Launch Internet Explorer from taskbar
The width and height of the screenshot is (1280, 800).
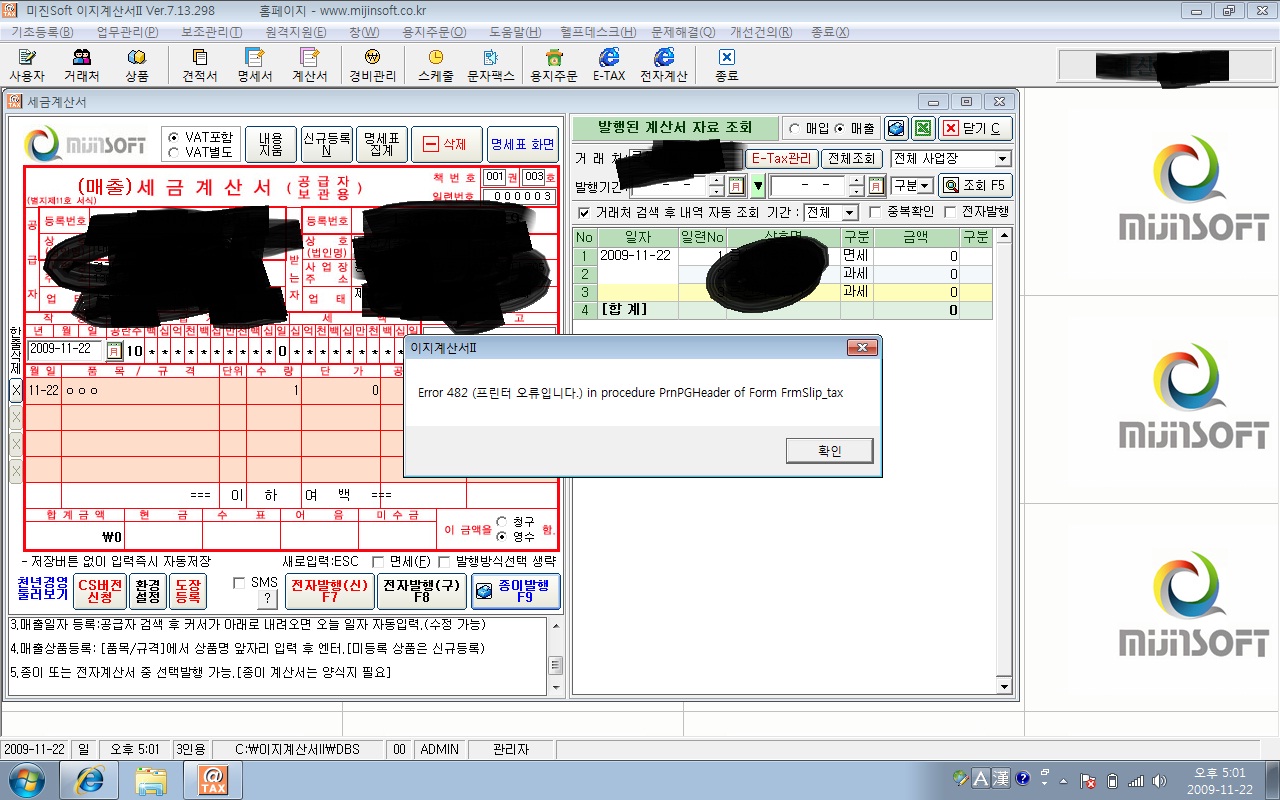89,779
